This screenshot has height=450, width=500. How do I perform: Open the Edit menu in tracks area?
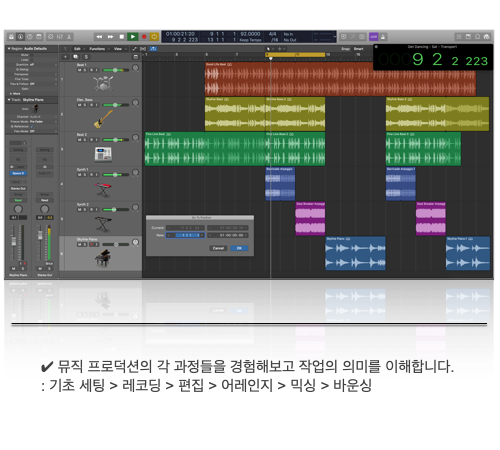pos(79,49)
